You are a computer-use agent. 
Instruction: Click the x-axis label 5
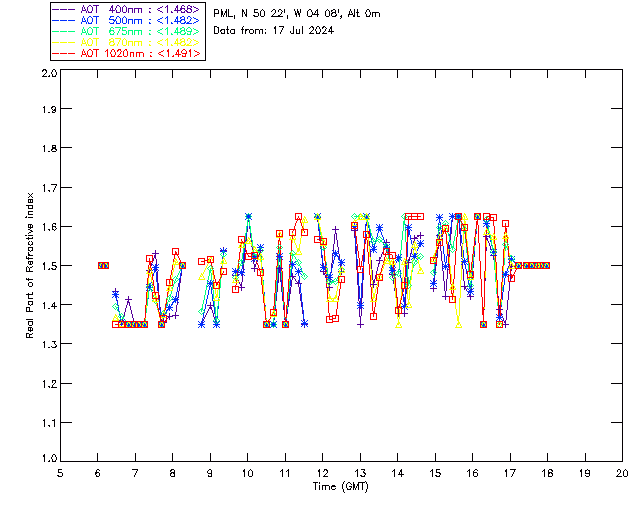60,473
